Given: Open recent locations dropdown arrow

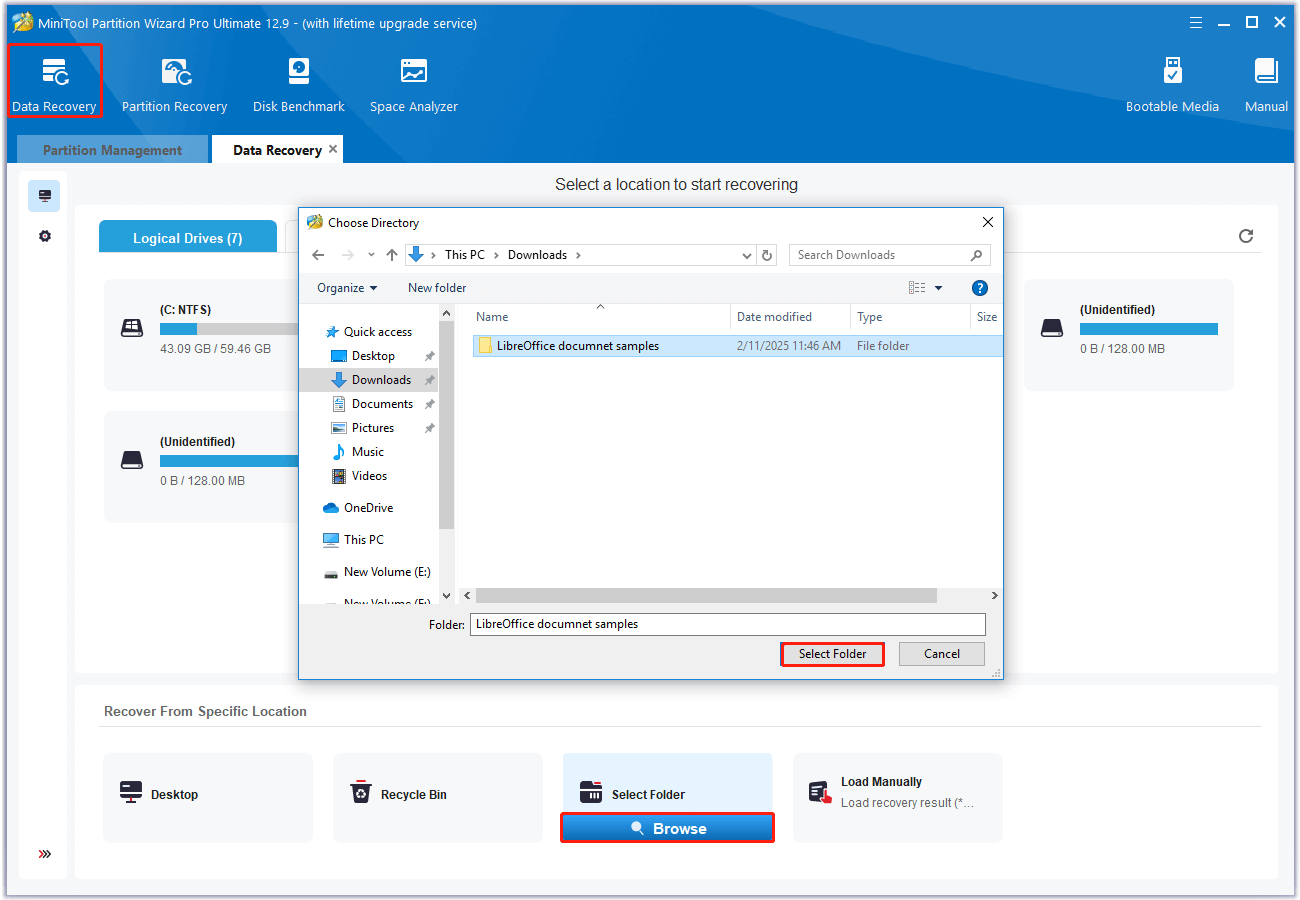Looking at the screenshot, I should click(x=371, y=255).
